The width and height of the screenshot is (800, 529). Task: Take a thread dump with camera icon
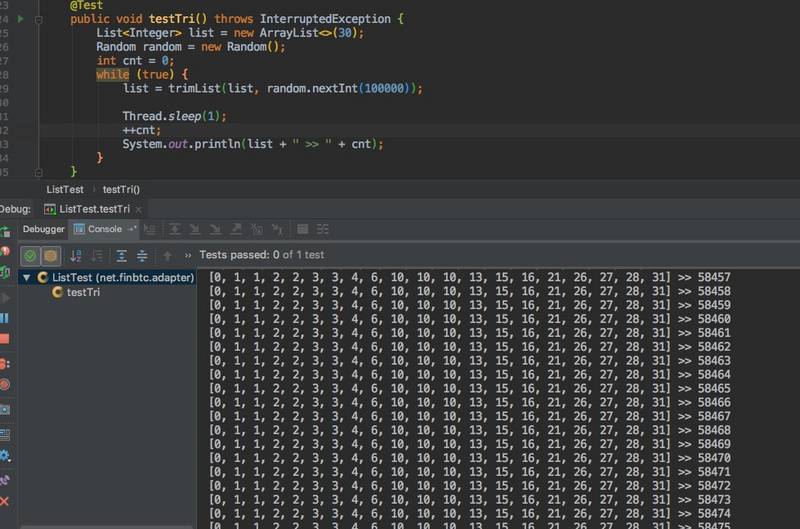tap(5, 409)
